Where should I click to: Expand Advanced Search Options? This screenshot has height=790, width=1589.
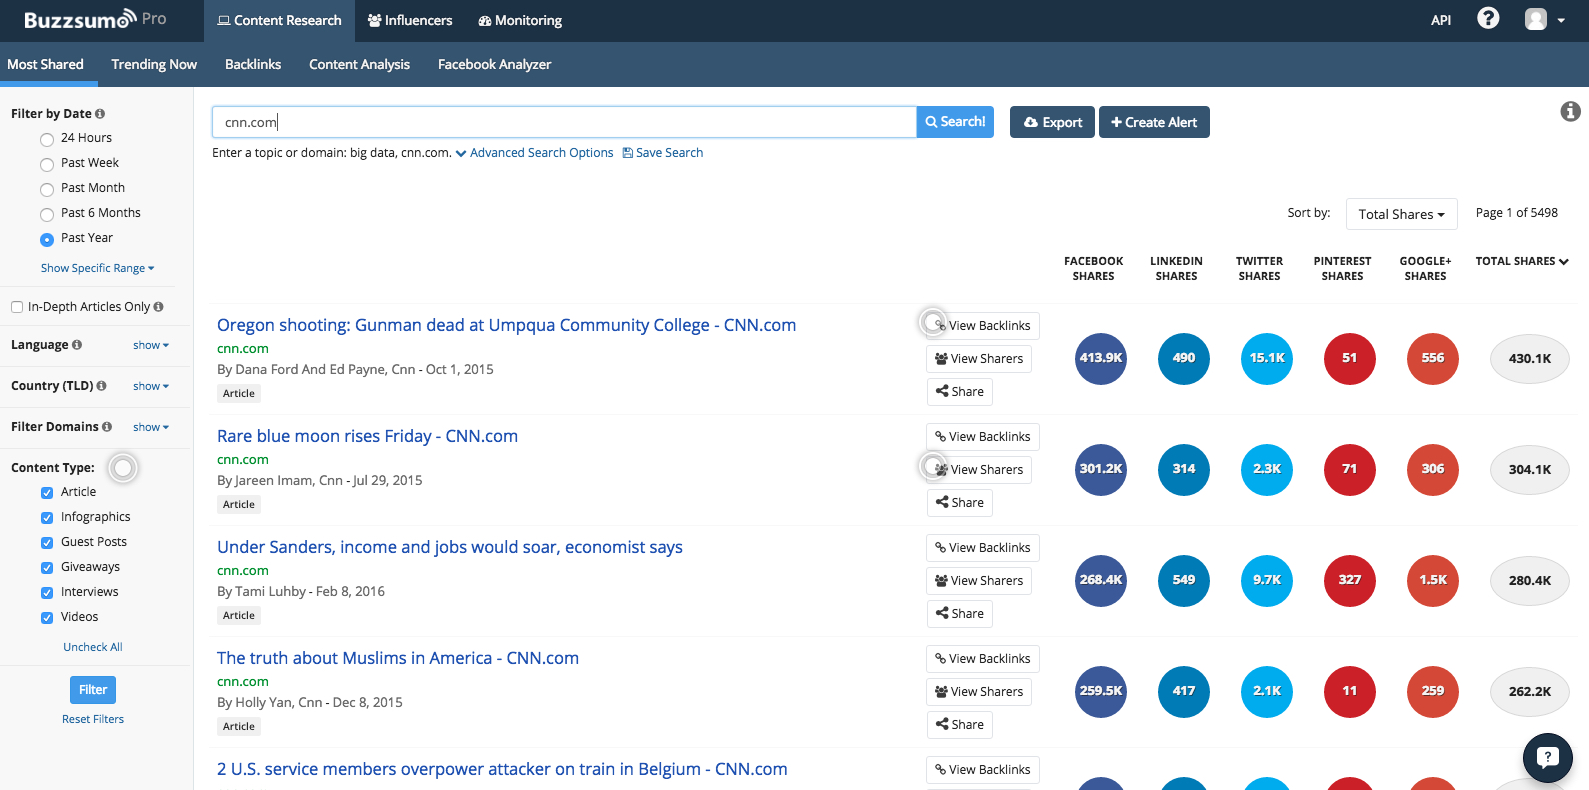535,153
